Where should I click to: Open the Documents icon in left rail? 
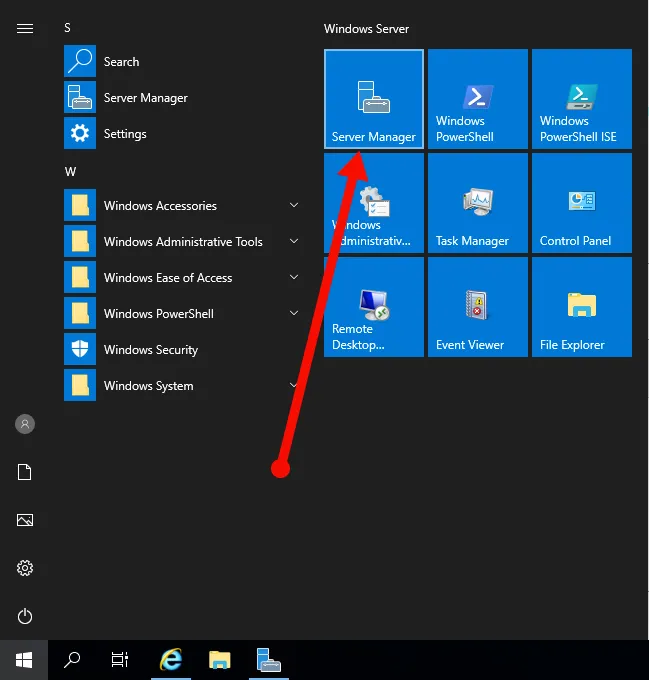[25, 472]
